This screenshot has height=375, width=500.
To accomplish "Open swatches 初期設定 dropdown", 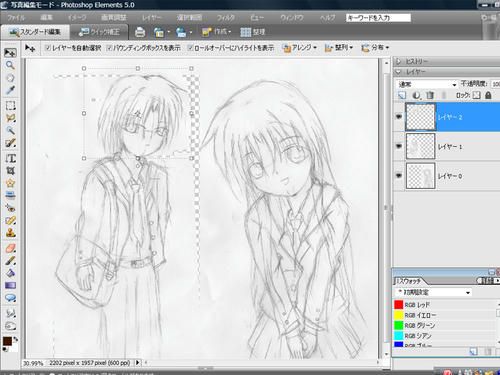I will tap(434, 292).
